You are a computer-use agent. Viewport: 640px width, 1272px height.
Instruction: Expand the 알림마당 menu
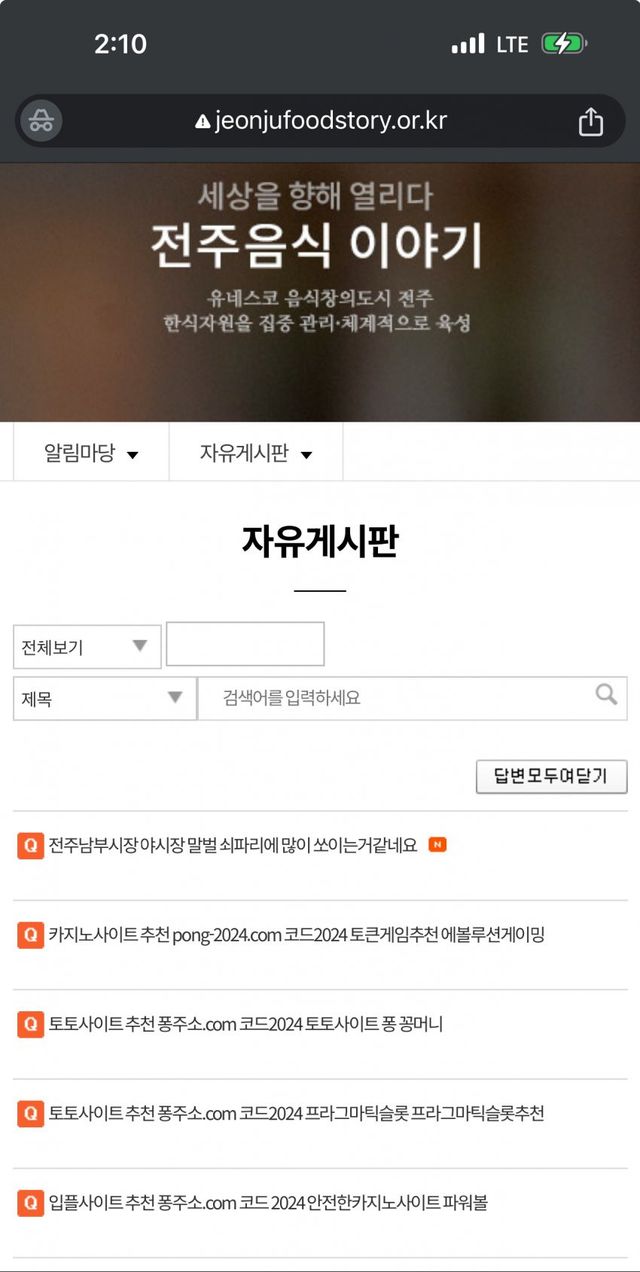[x=91, y=453]
